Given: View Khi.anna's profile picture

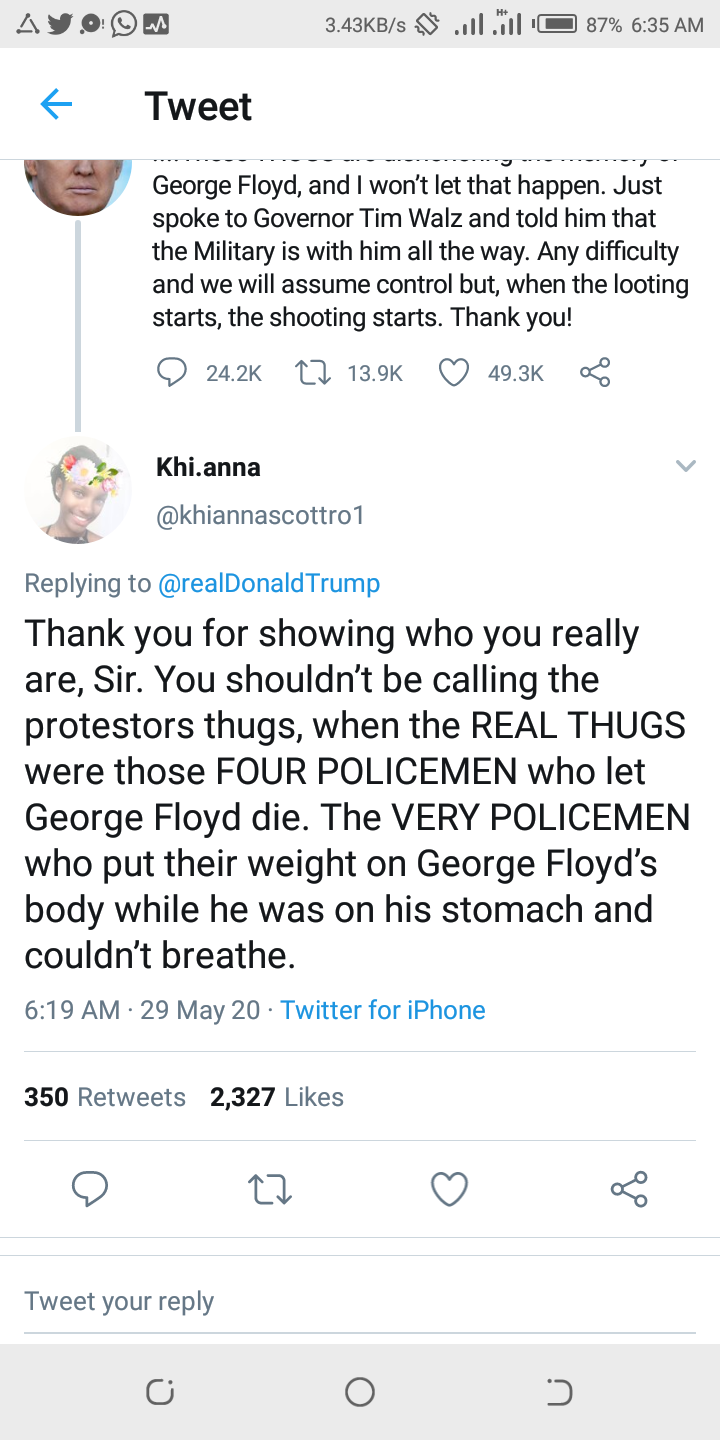Looking at the screenshot, I should pos(78,489).
